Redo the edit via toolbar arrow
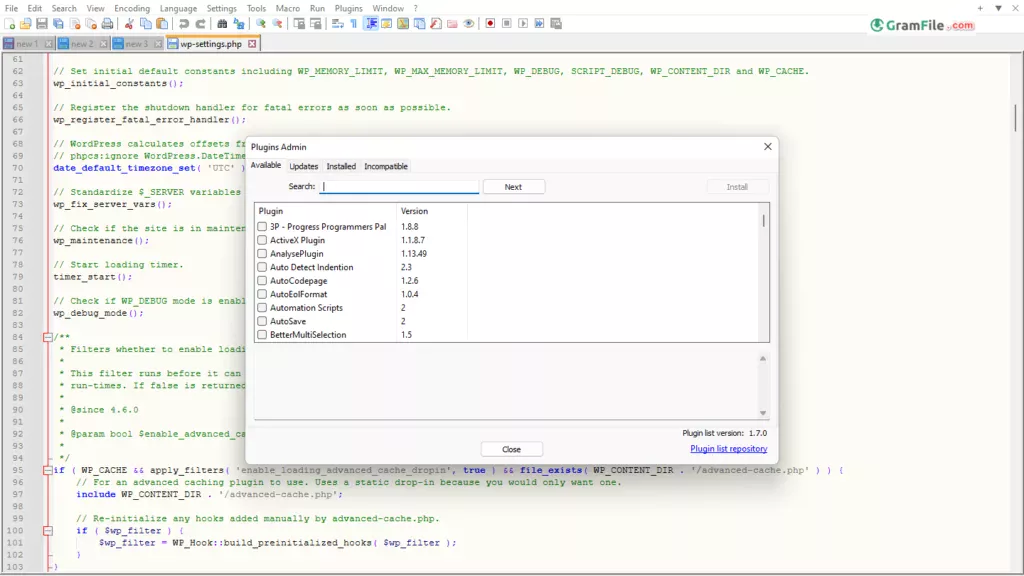Screen dimensions: 1024x576 (x=200, y=24)
